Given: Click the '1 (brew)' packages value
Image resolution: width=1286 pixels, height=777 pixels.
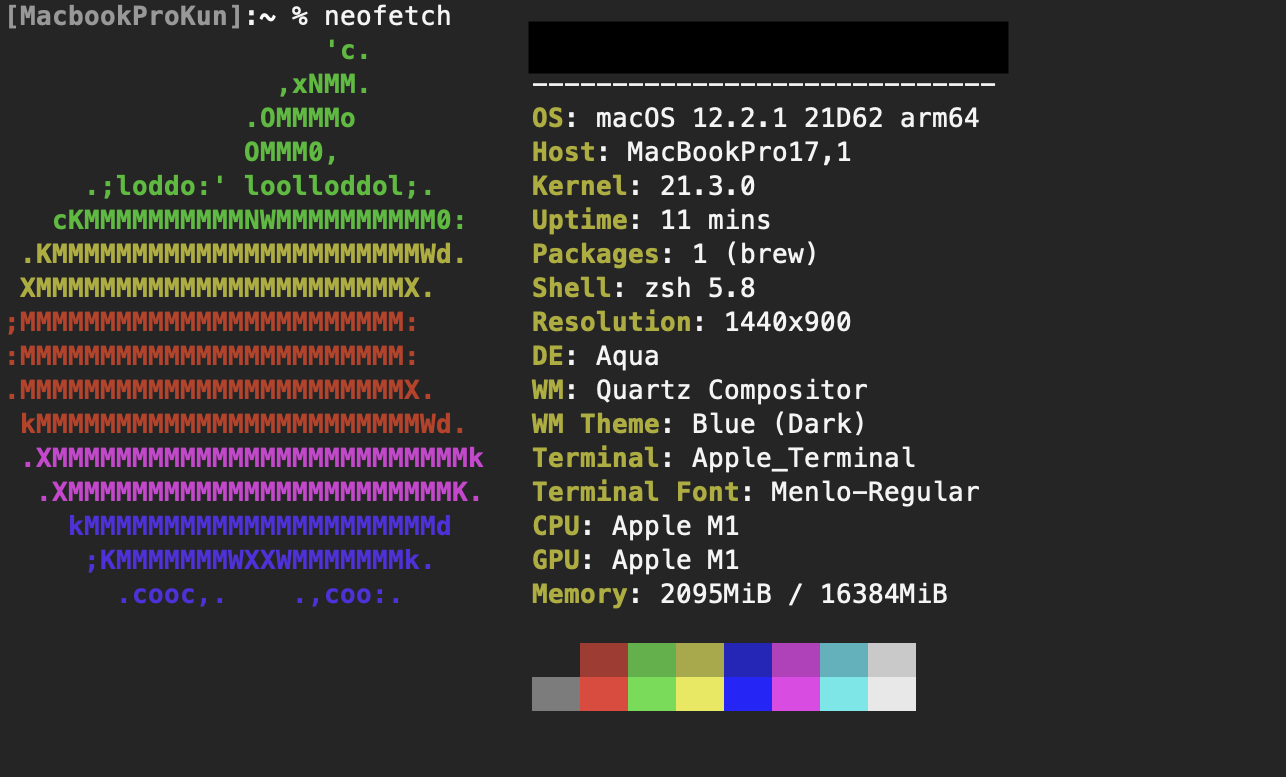Looking at the screenshot, I should tap(756, 254).
